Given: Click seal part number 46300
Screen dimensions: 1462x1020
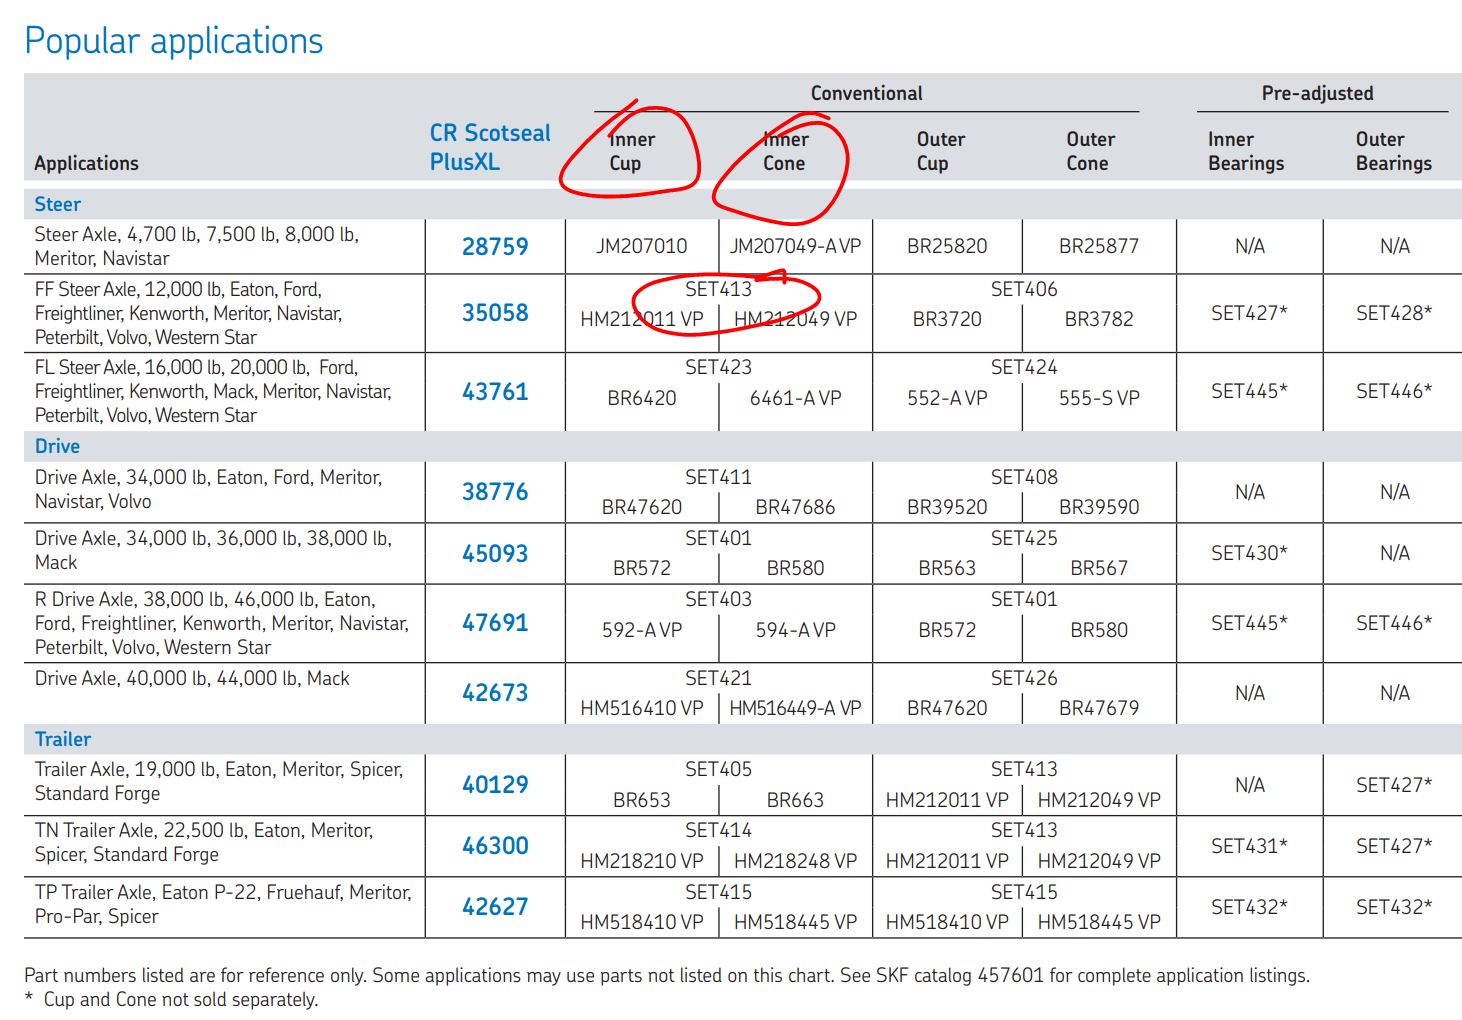Looking at the screenshot, I should [495, 846].
